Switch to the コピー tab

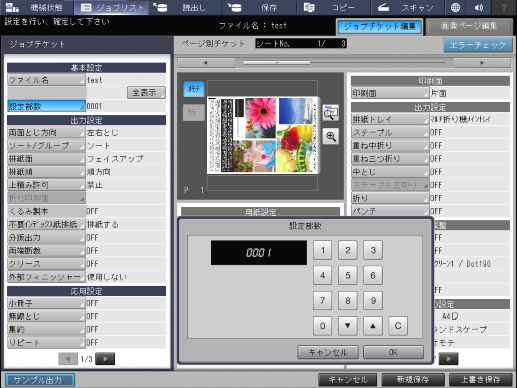[x=334, y=7]
